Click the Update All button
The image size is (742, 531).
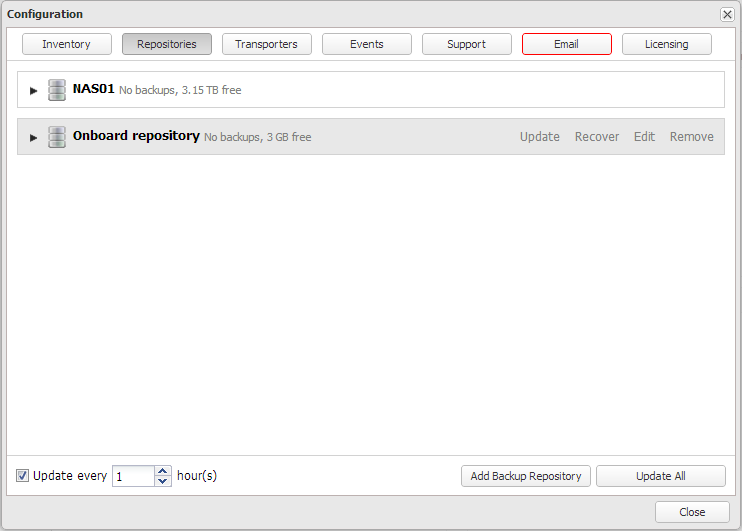click(x=661, y=476)
